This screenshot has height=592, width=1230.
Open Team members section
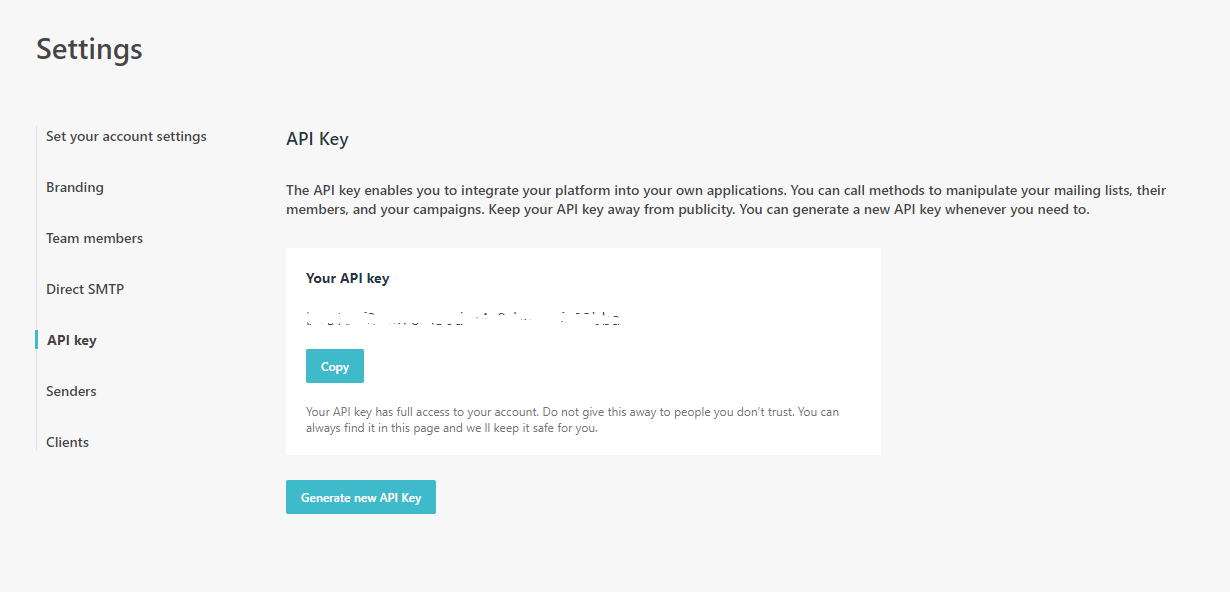[94, 238]
